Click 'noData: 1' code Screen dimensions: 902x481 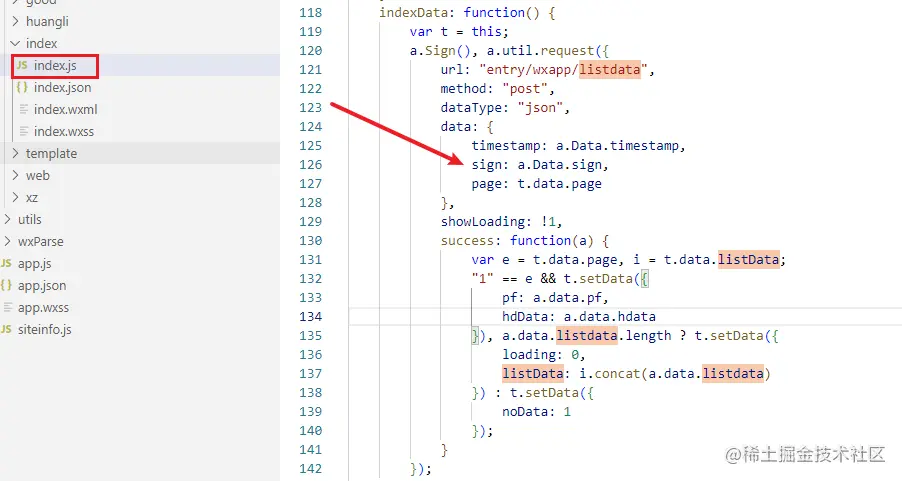(536, 411)
